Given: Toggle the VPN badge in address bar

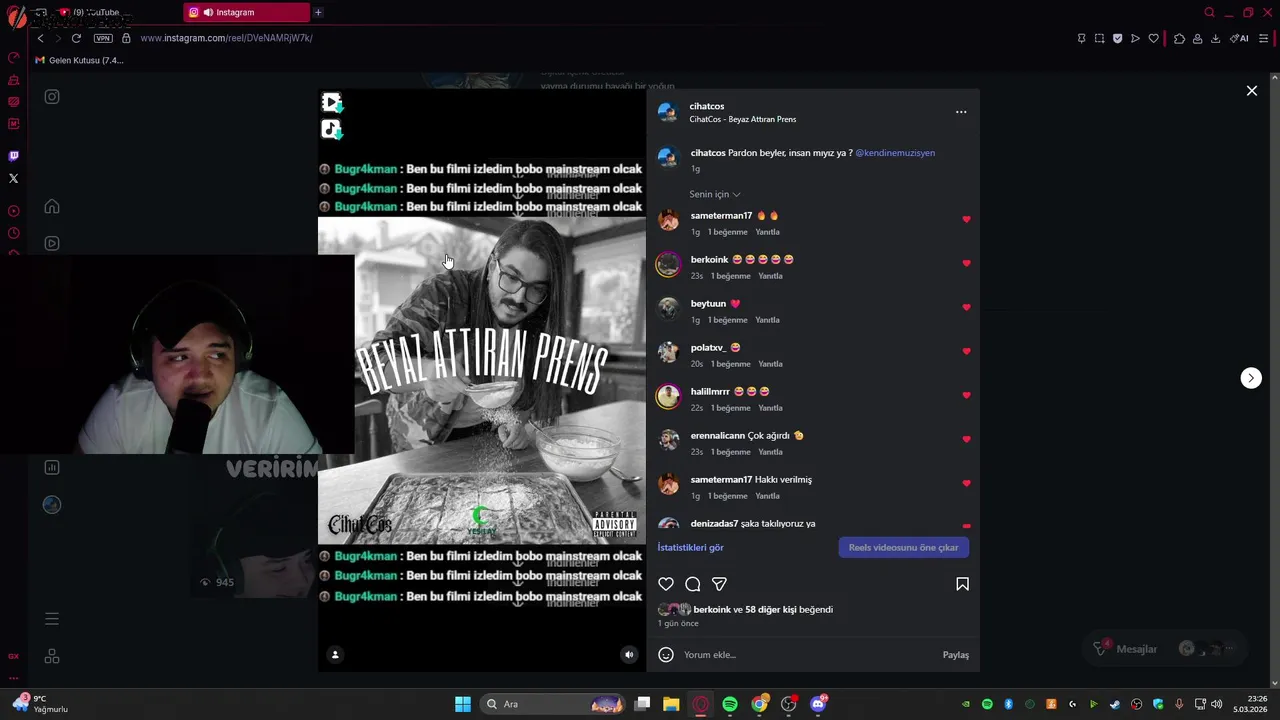Looking at the screenshot, I should click(103, 38).
